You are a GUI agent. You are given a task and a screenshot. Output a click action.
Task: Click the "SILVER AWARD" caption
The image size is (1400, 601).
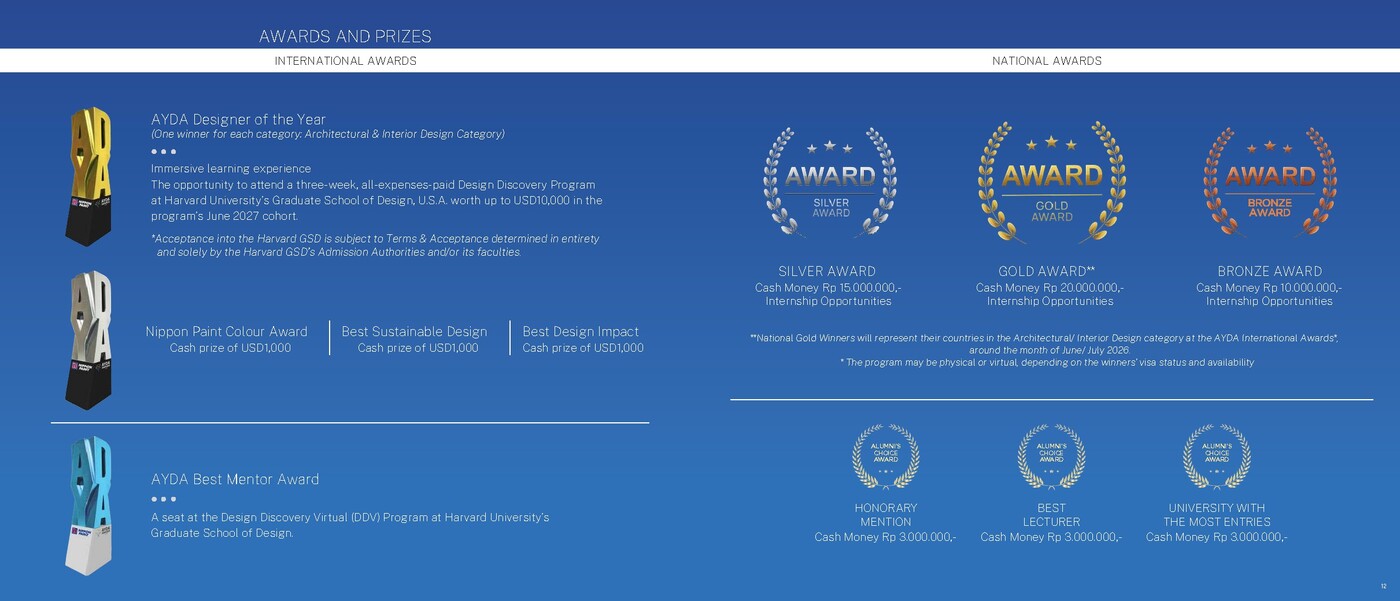click(x=827, y=271)
